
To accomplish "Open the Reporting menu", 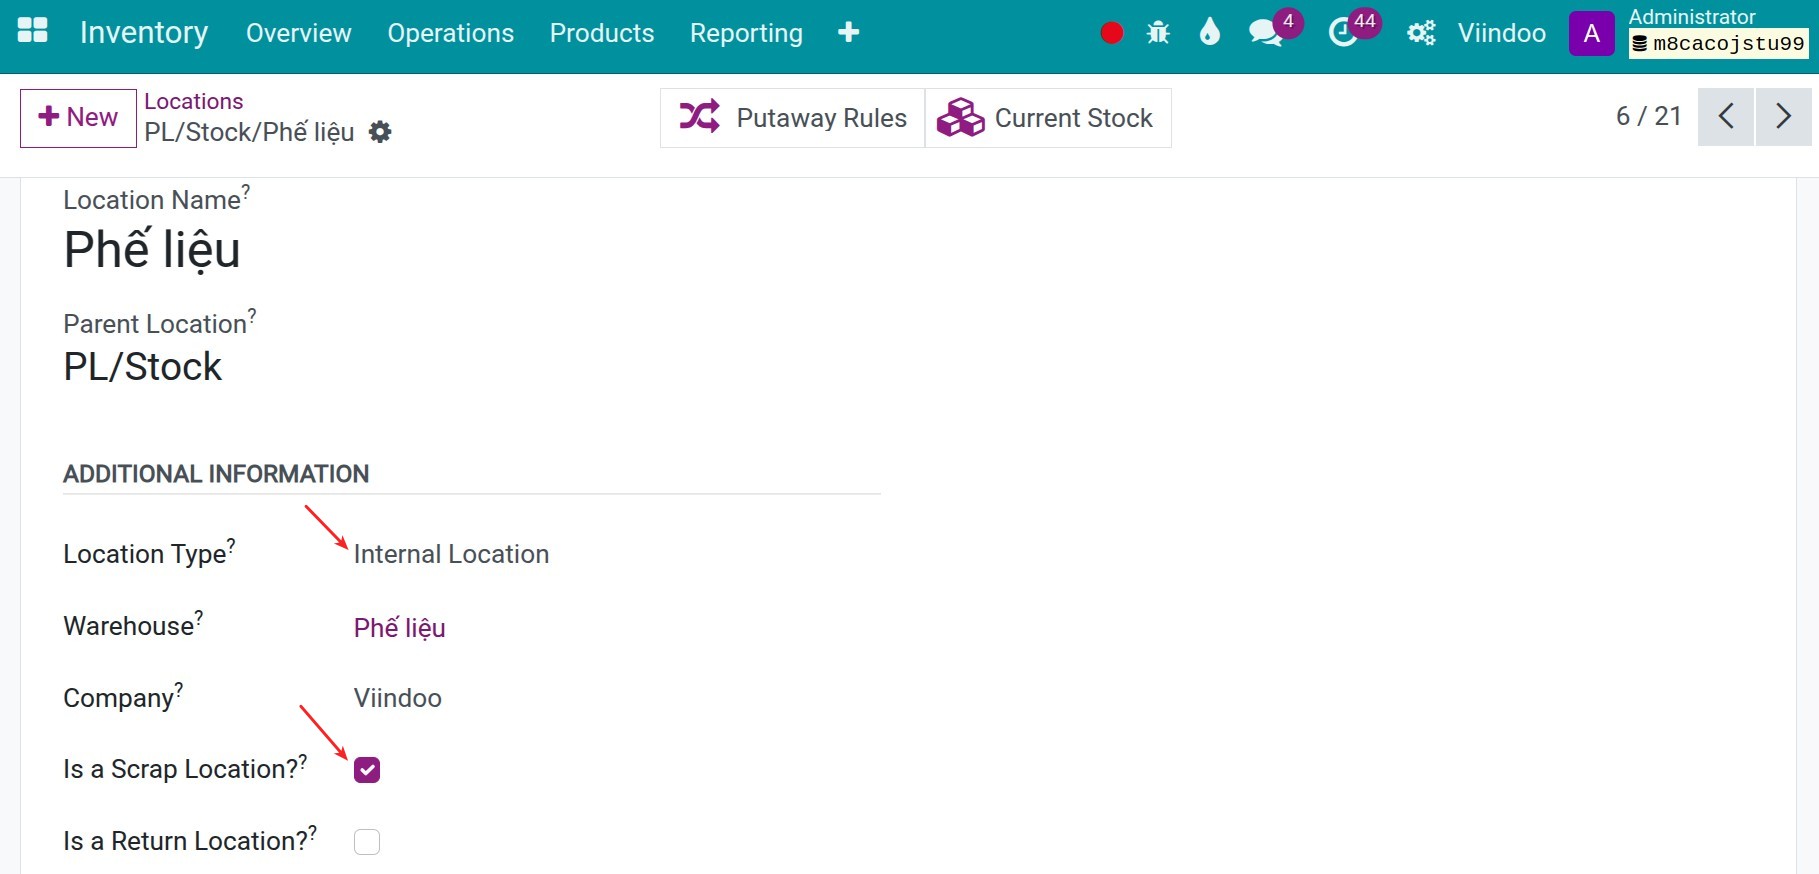I will 746,33.
